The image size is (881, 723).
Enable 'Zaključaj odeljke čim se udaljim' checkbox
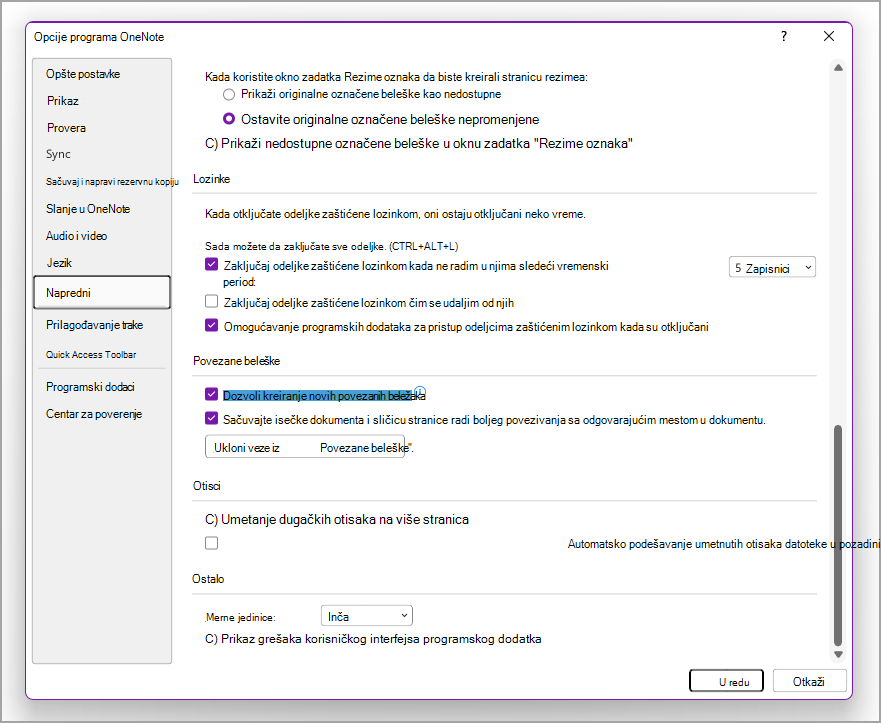coord(211,302)
